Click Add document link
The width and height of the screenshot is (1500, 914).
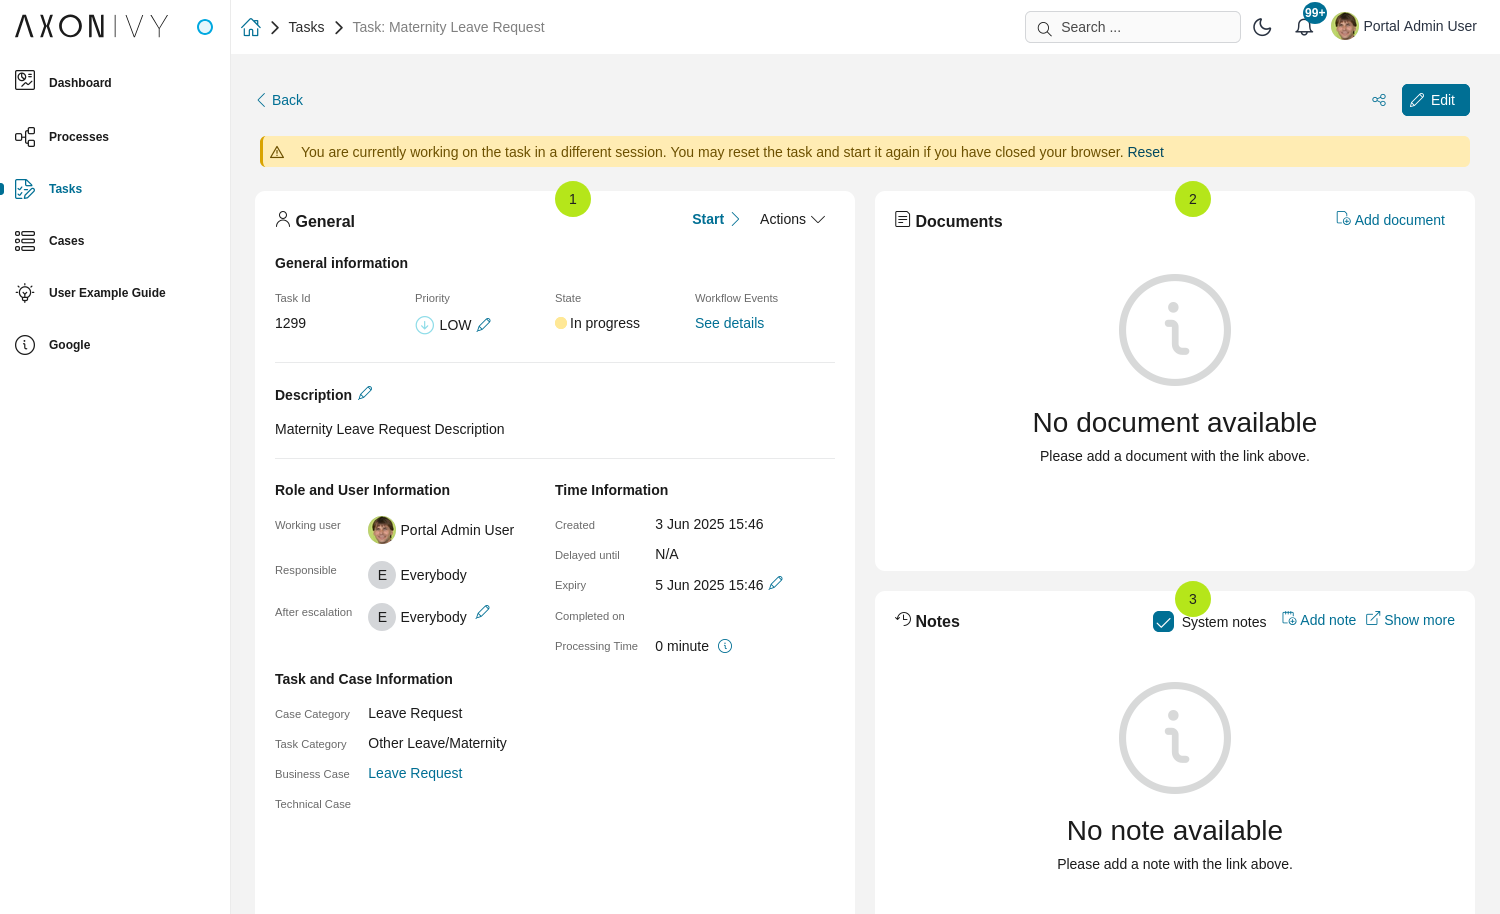[1390, 219]
